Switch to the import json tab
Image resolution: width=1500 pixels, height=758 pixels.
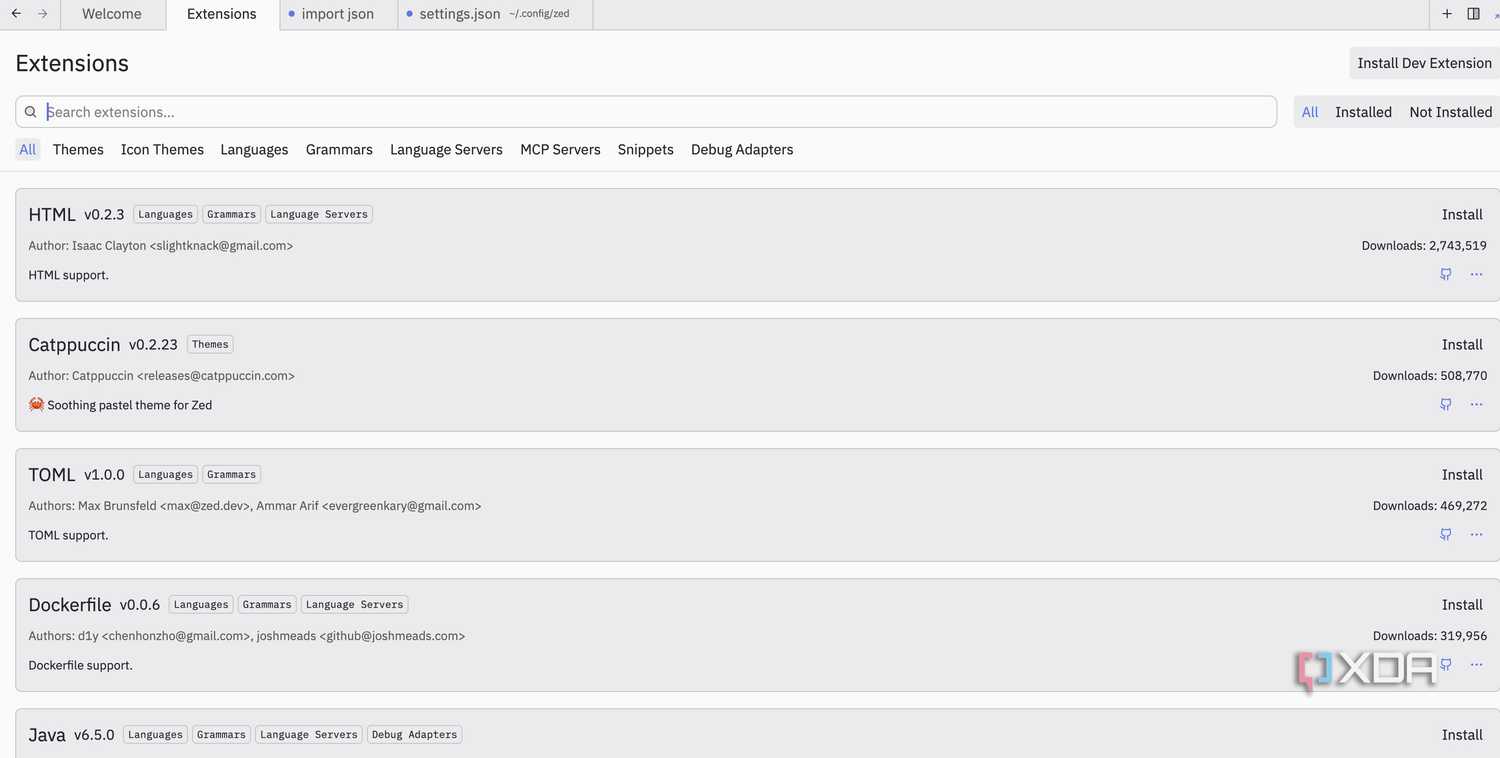[x=338, y=14]
